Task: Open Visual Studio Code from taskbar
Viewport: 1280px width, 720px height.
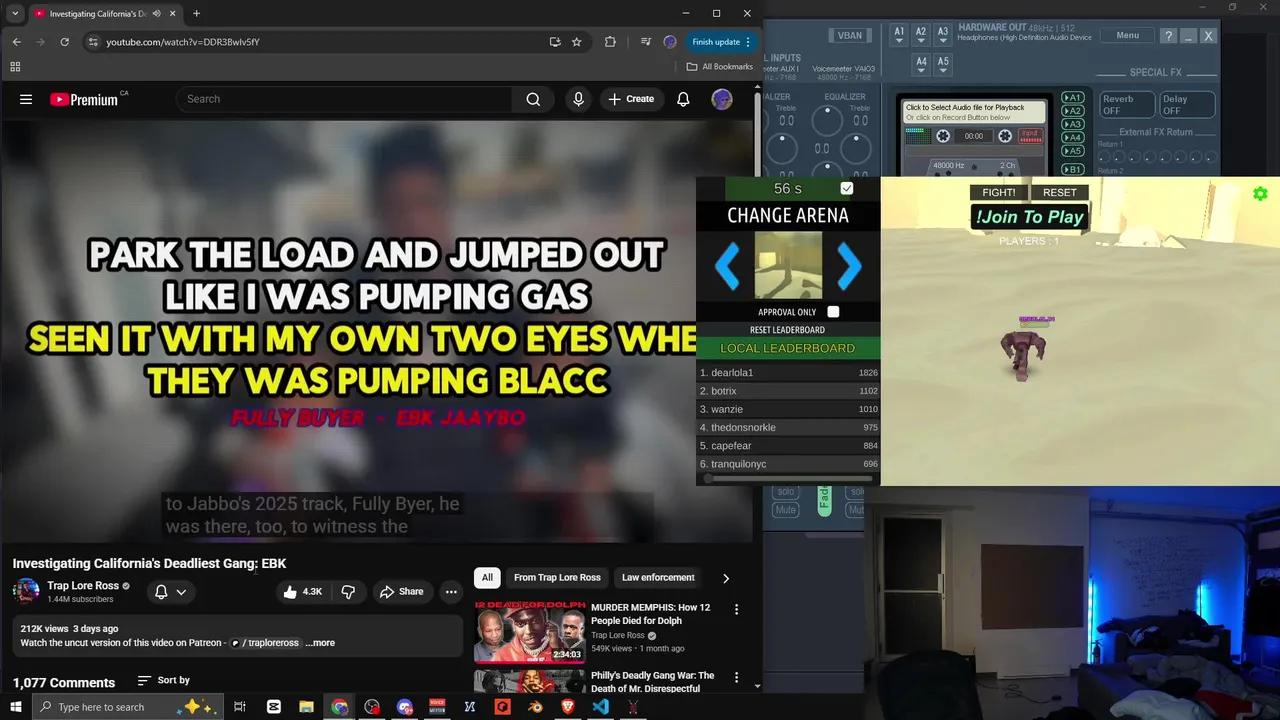Action: (x=600, y=707)
